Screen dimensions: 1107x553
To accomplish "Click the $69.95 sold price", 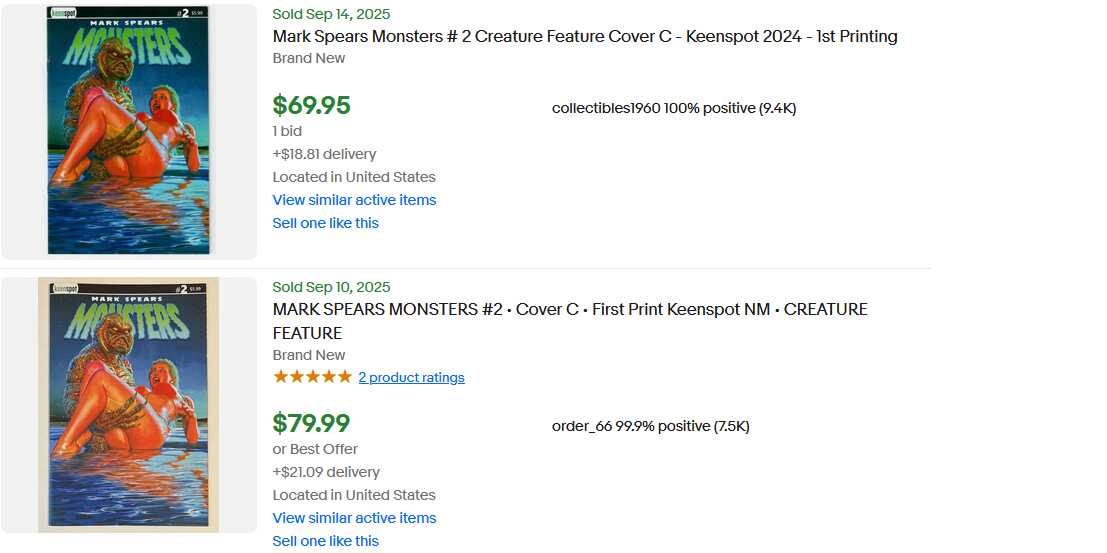I will [x=311, y=105].
